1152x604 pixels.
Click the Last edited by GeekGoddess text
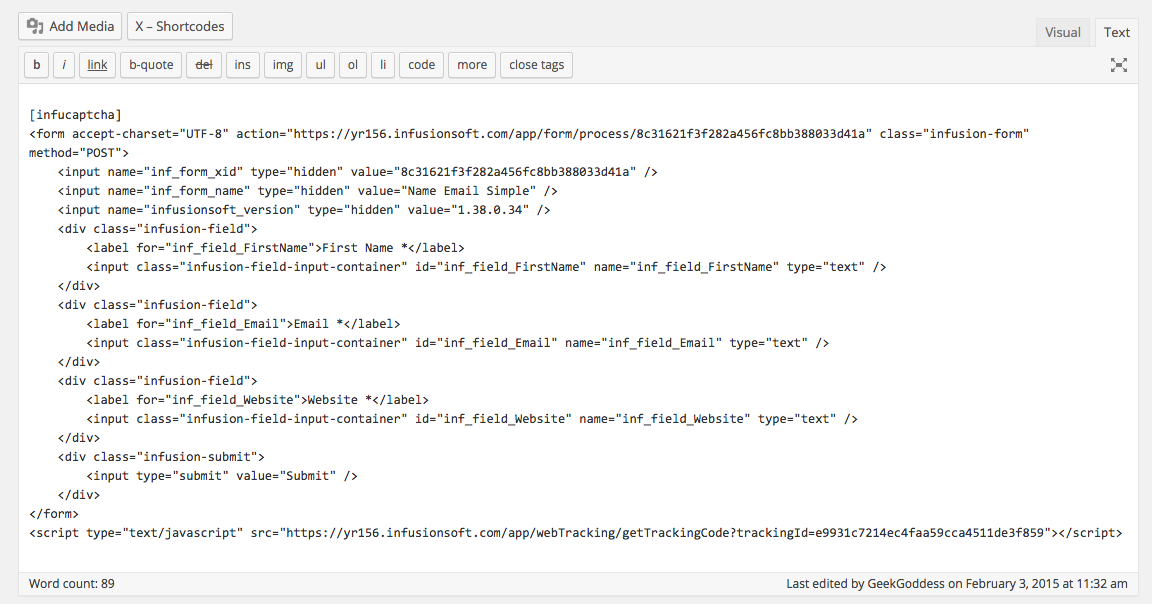957,583
